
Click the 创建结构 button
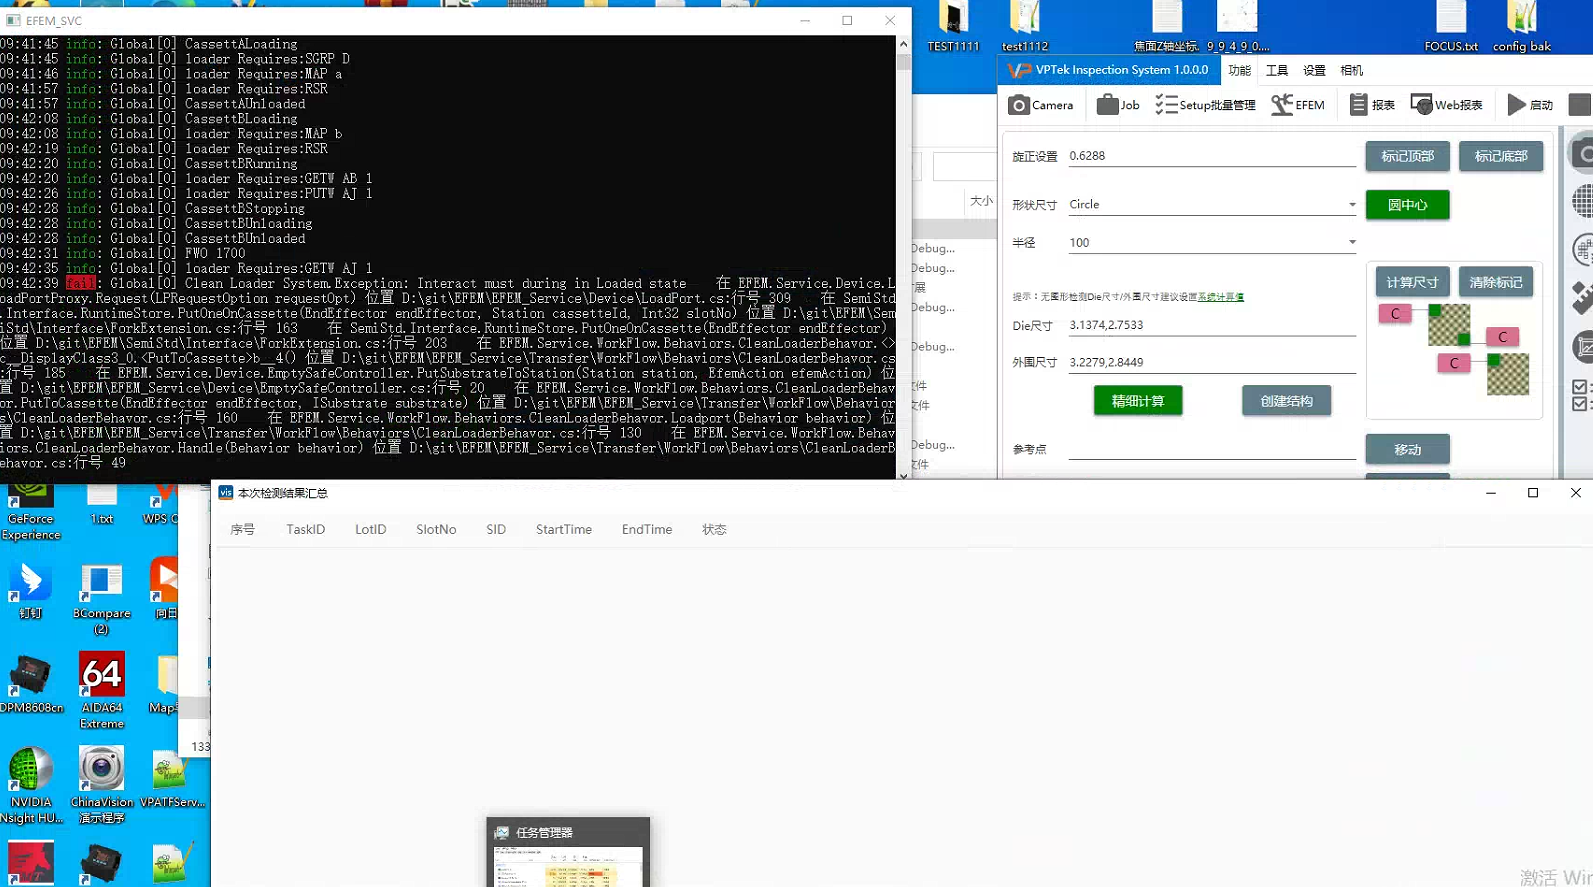(x=1286, y=401)
